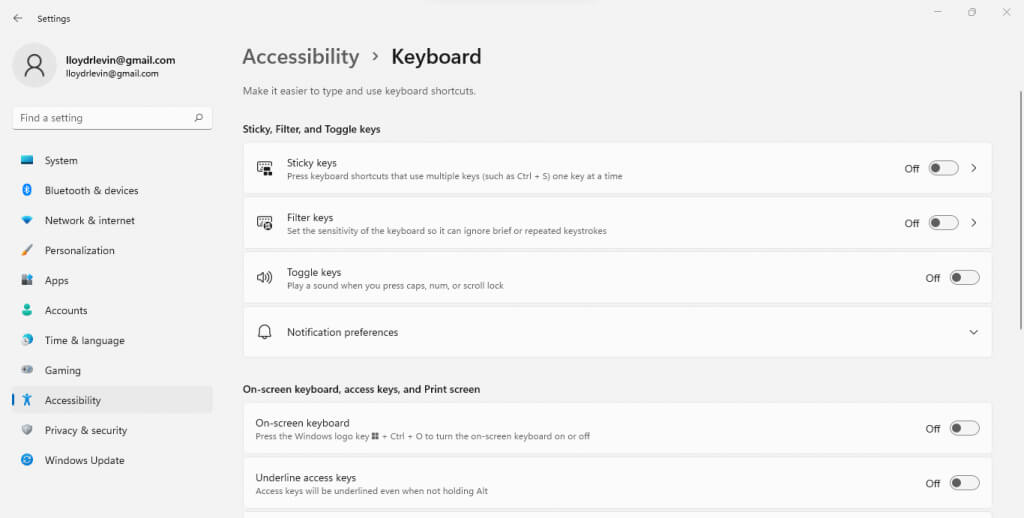Open Sticky keys details chevron
Image resolution: width=1024 pixels, height=518 pixels.
974,168
